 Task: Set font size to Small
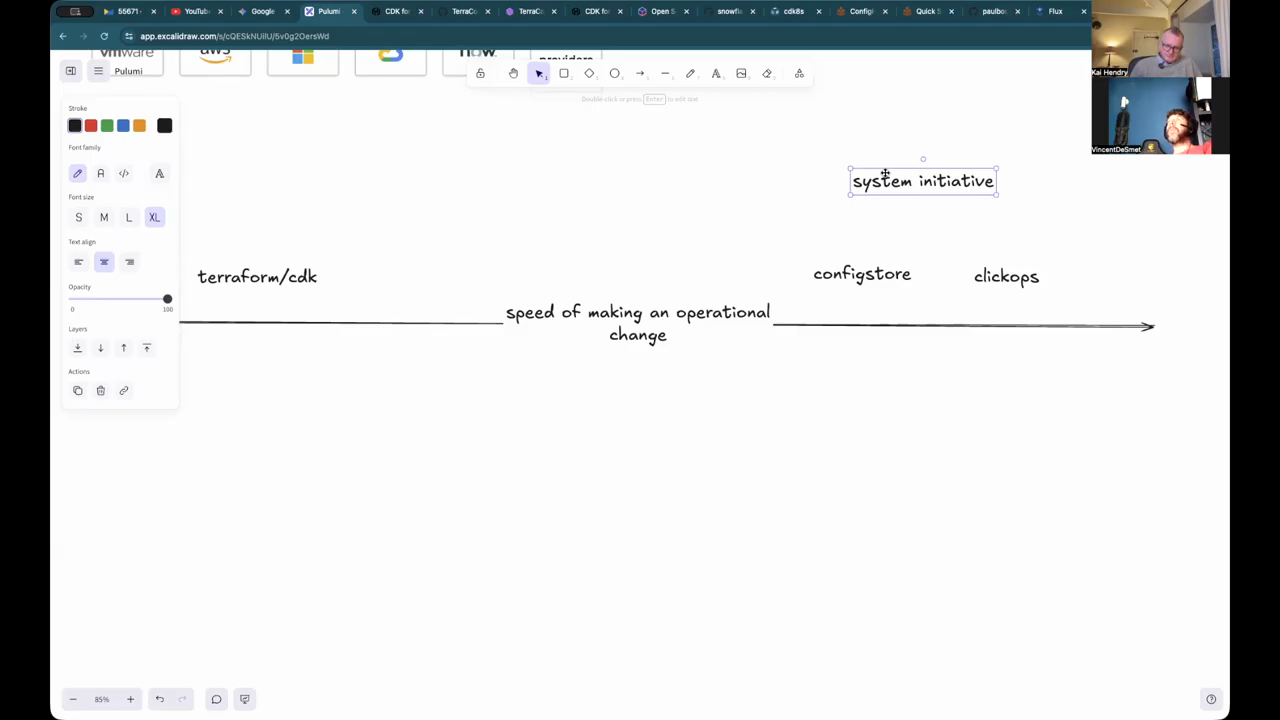(x=78, y=217)
